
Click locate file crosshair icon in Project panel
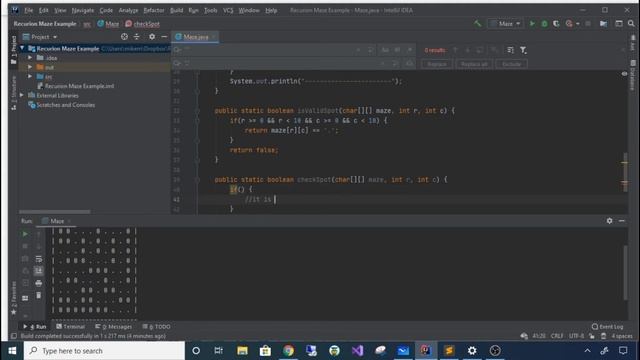click(124, 37)
